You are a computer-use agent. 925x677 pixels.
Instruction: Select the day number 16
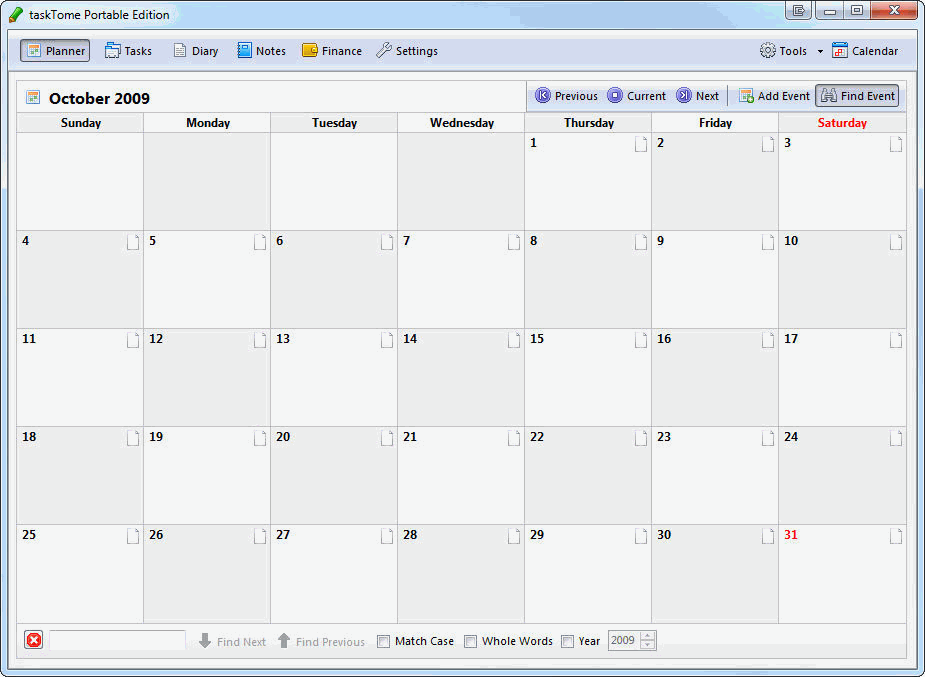[664, 339]
